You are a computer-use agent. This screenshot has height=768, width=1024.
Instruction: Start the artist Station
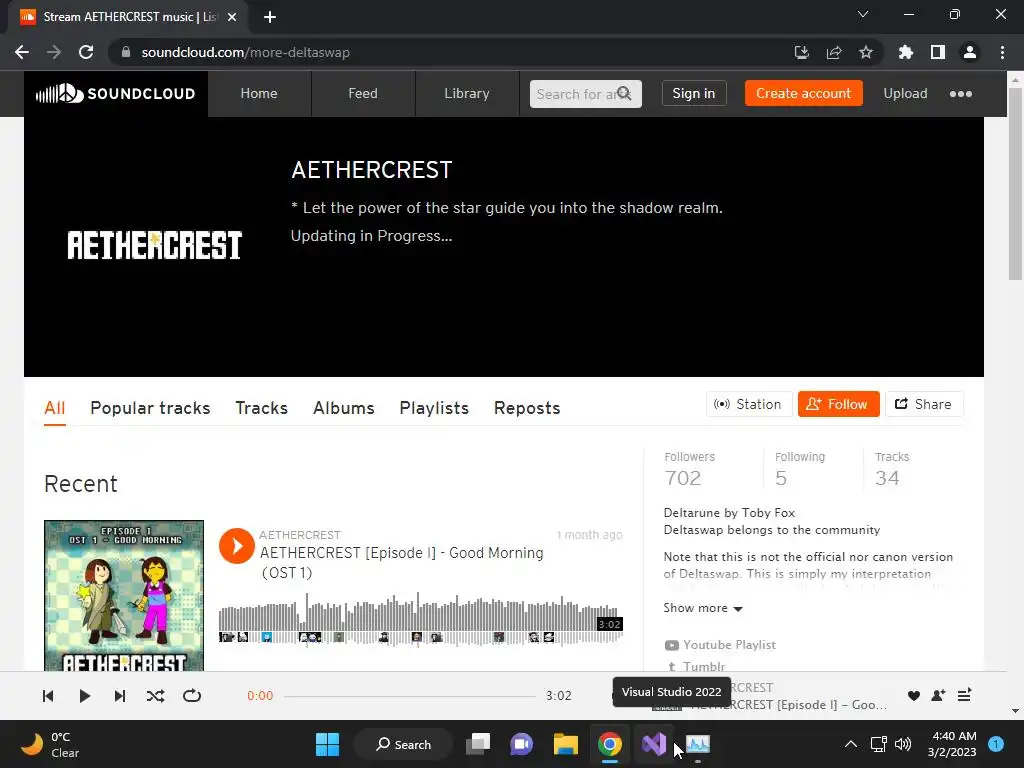(x=749, y=404)
